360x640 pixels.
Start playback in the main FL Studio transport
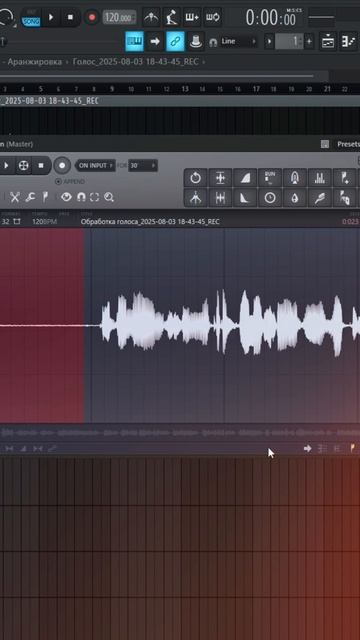pyautogui.click(x=51, y=18)
